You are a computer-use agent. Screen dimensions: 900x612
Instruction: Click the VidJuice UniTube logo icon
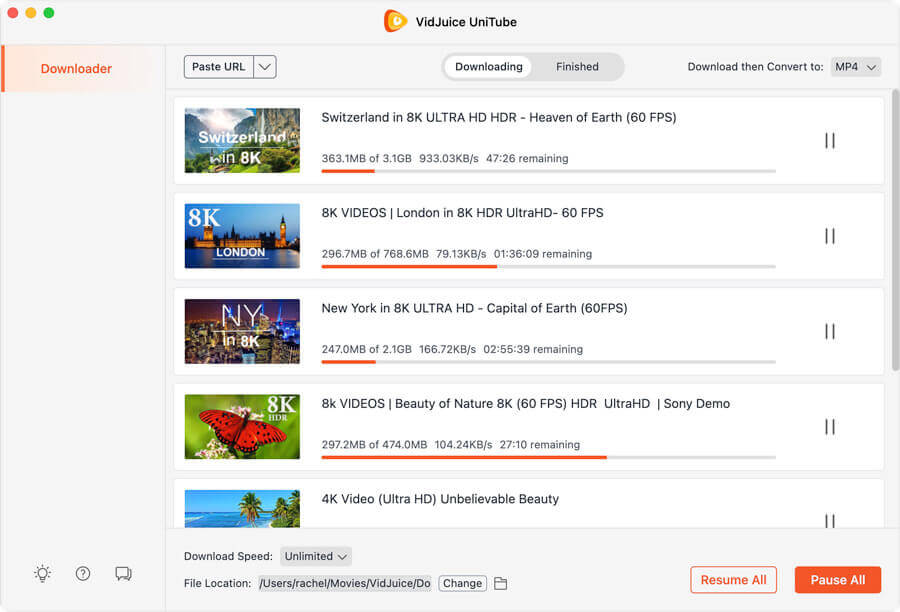pos(396,21)
